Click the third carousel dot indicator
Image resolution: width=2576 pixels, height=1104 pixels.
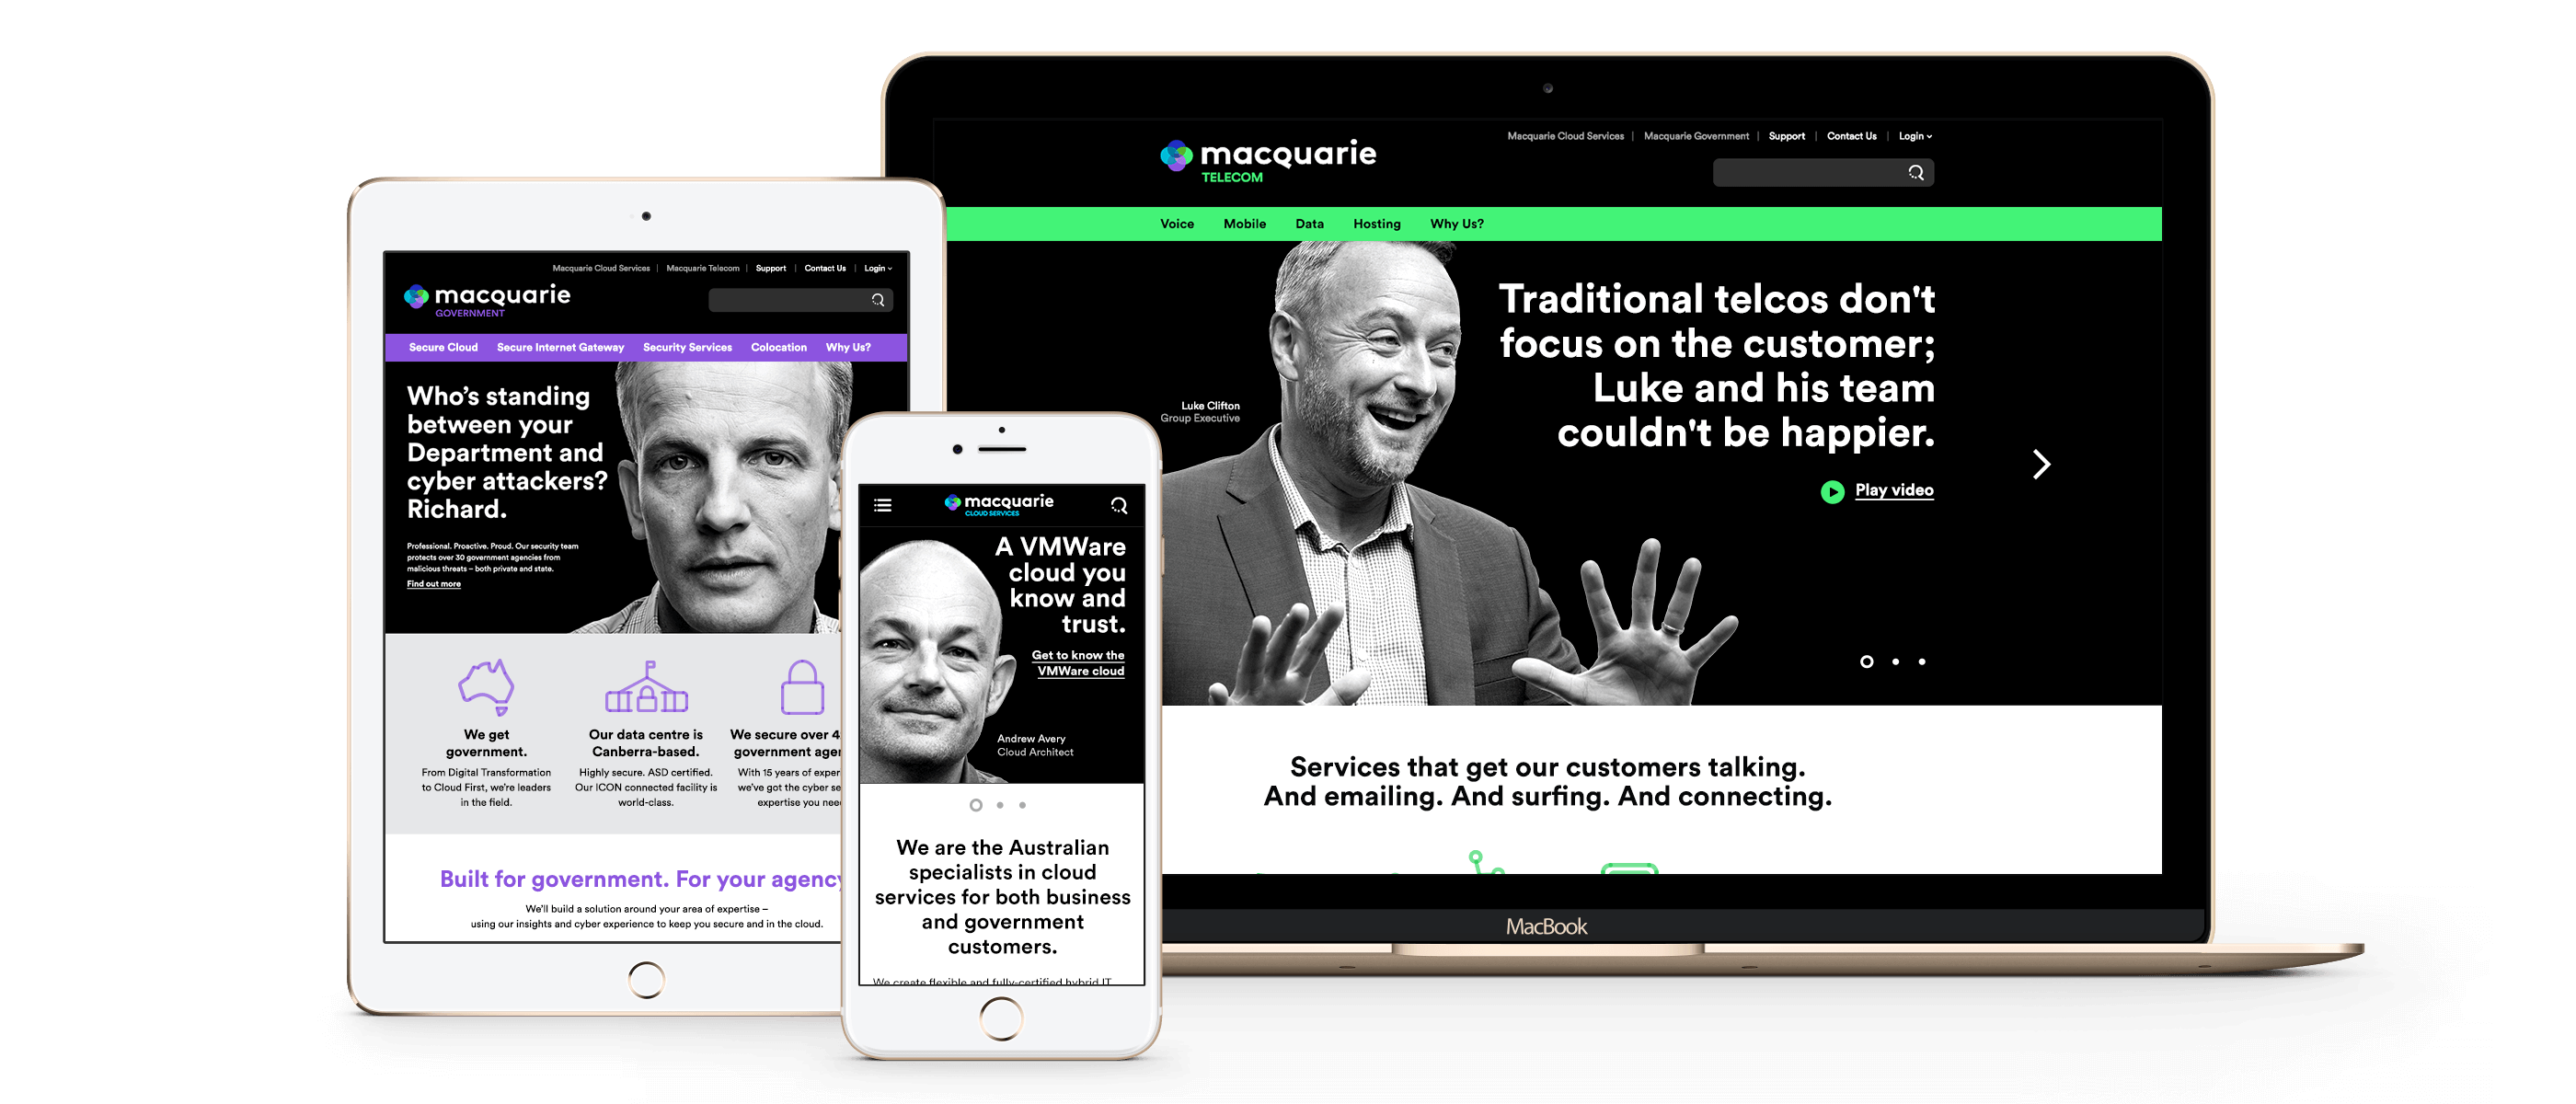[1911, 663]
